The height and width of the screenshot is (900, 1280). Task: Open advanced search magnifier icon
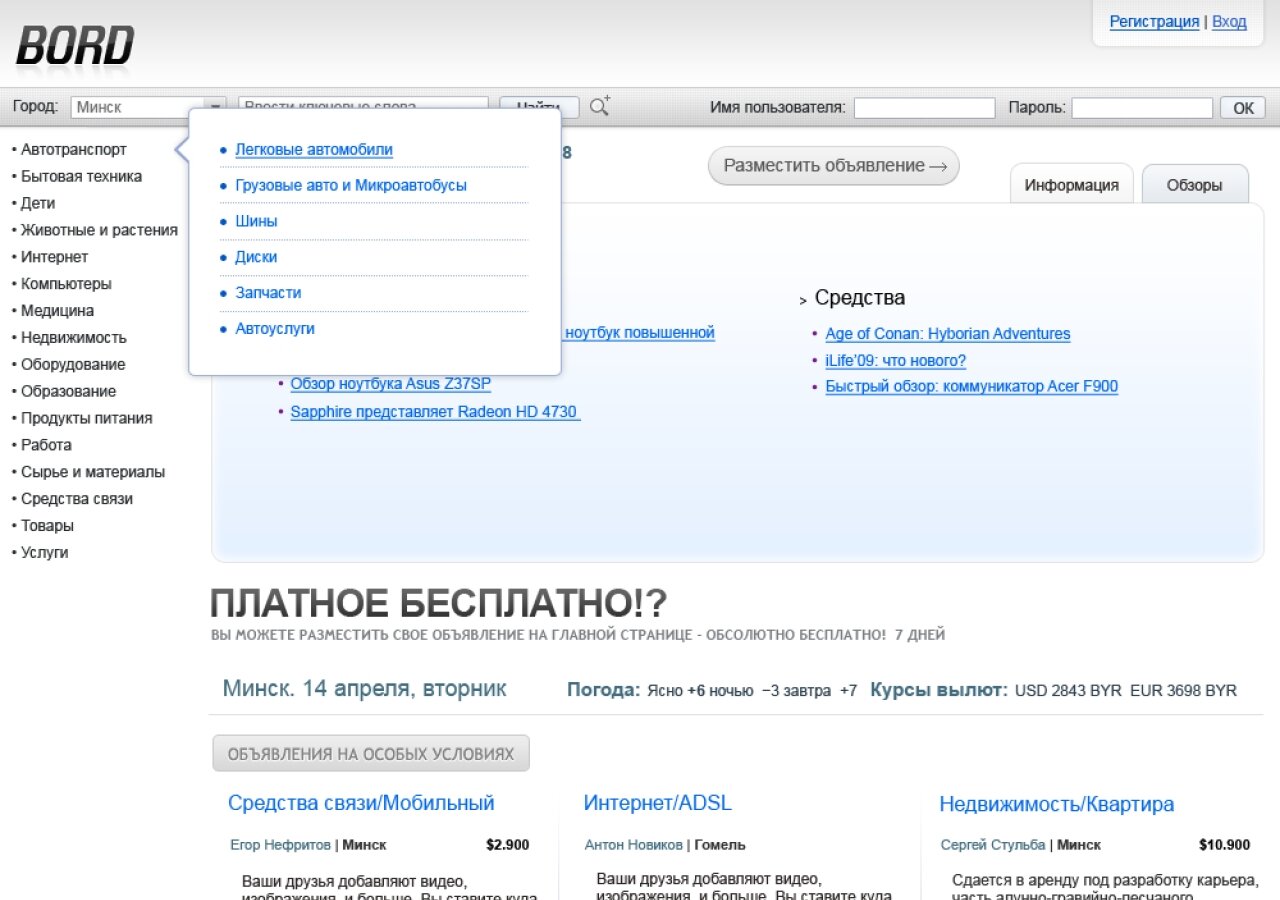coord(599,107)
